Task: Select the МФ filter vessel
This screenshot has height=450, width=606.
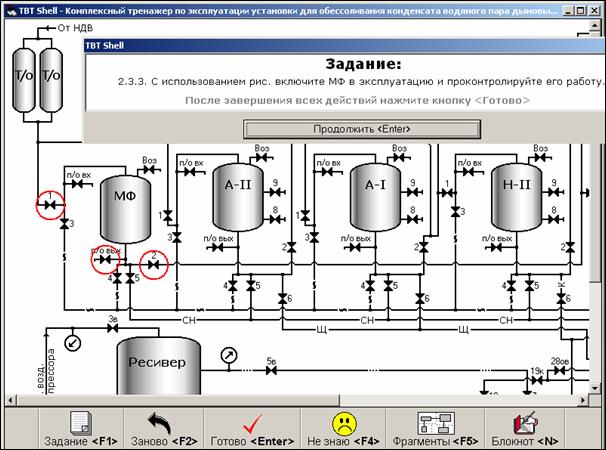Action: tap(125, 209)
